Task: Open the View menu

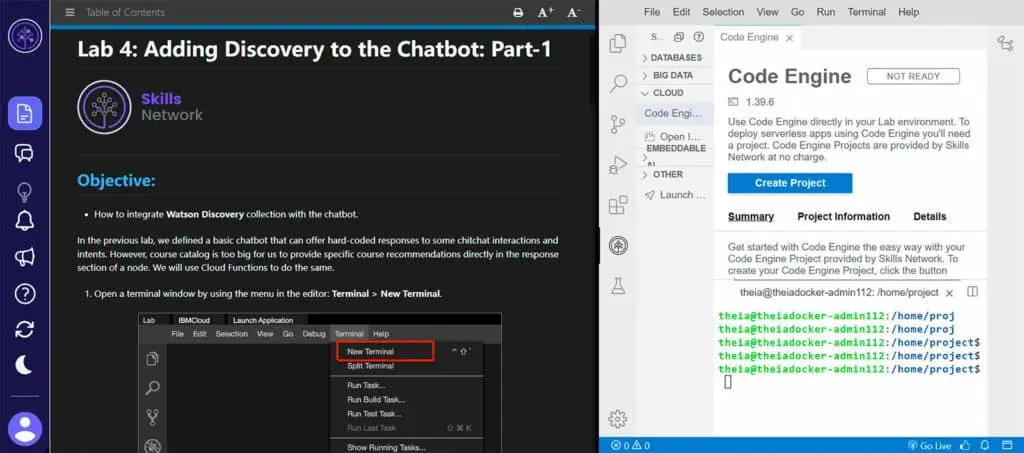Action: tap(767, 12)
